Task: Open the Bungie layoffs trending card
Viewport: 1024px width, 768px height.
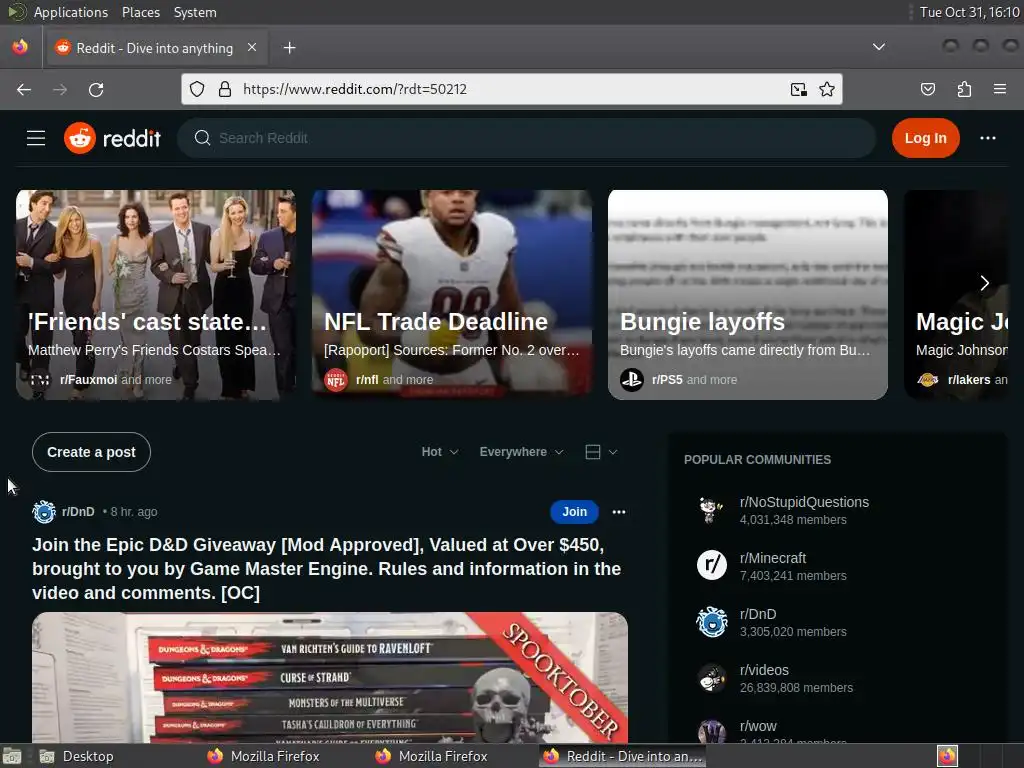Action: click(748, 295)
